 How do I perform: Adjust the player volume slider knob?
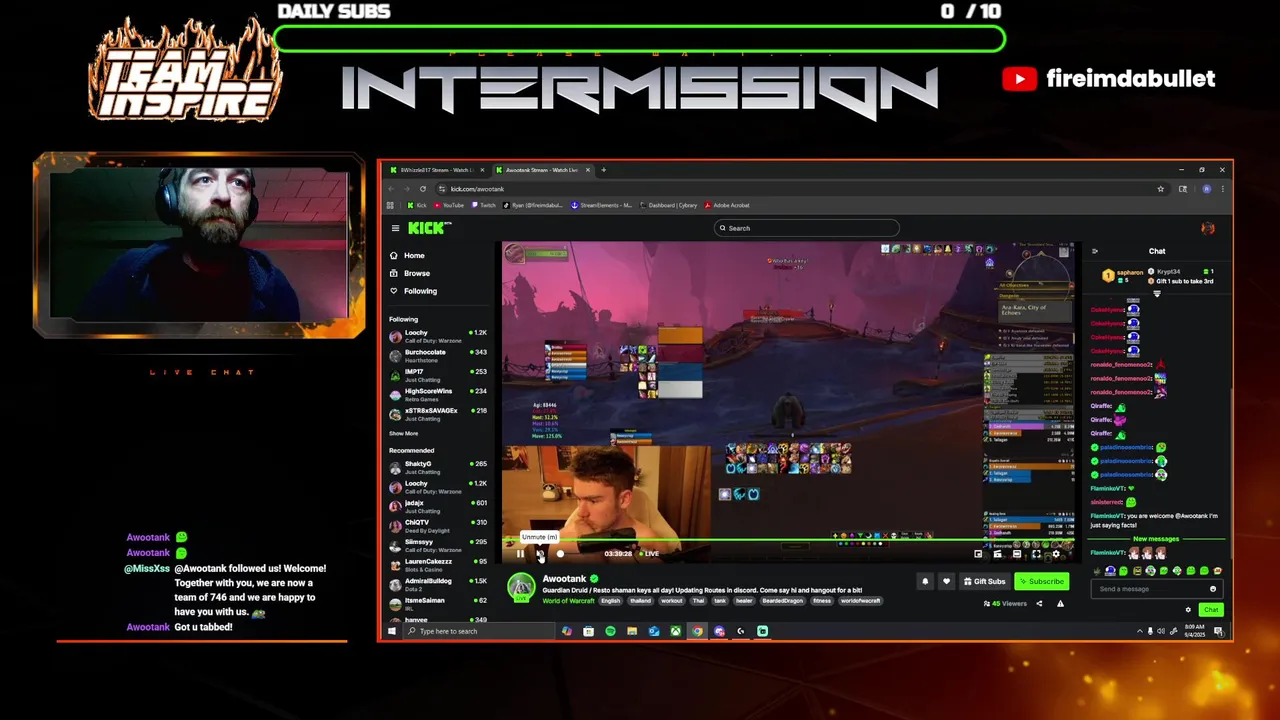tap(560, 554)
